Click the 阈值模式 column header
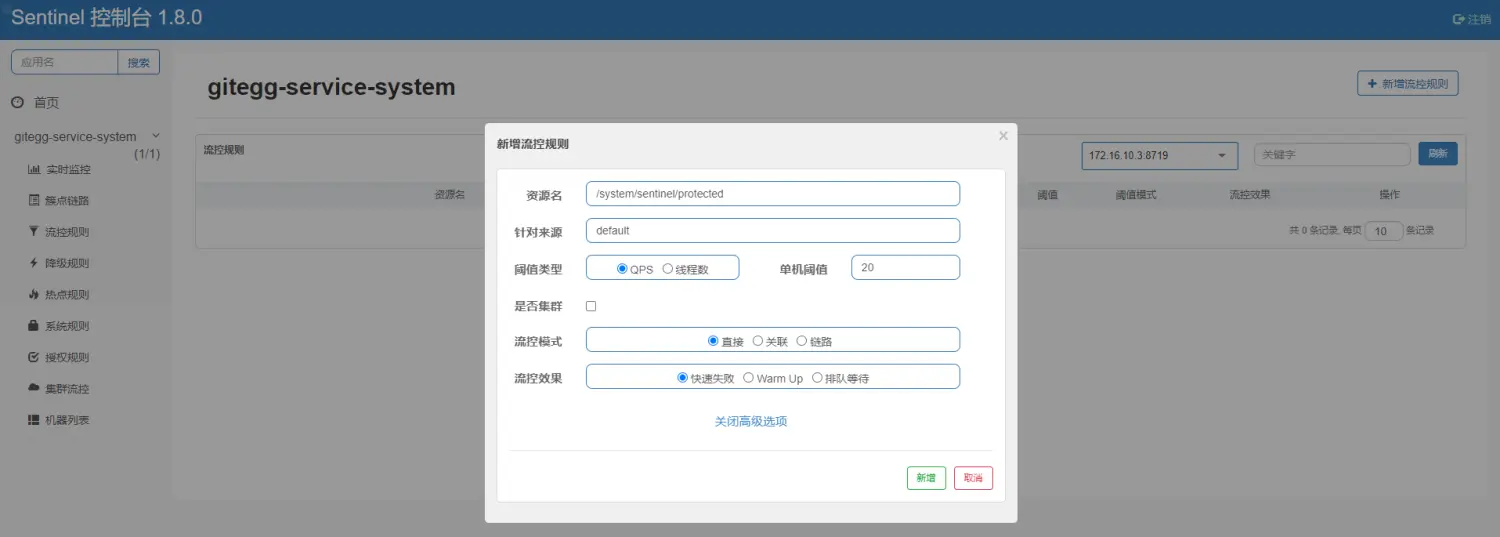Screen dimensions: 1500x537 [1136, 195]
